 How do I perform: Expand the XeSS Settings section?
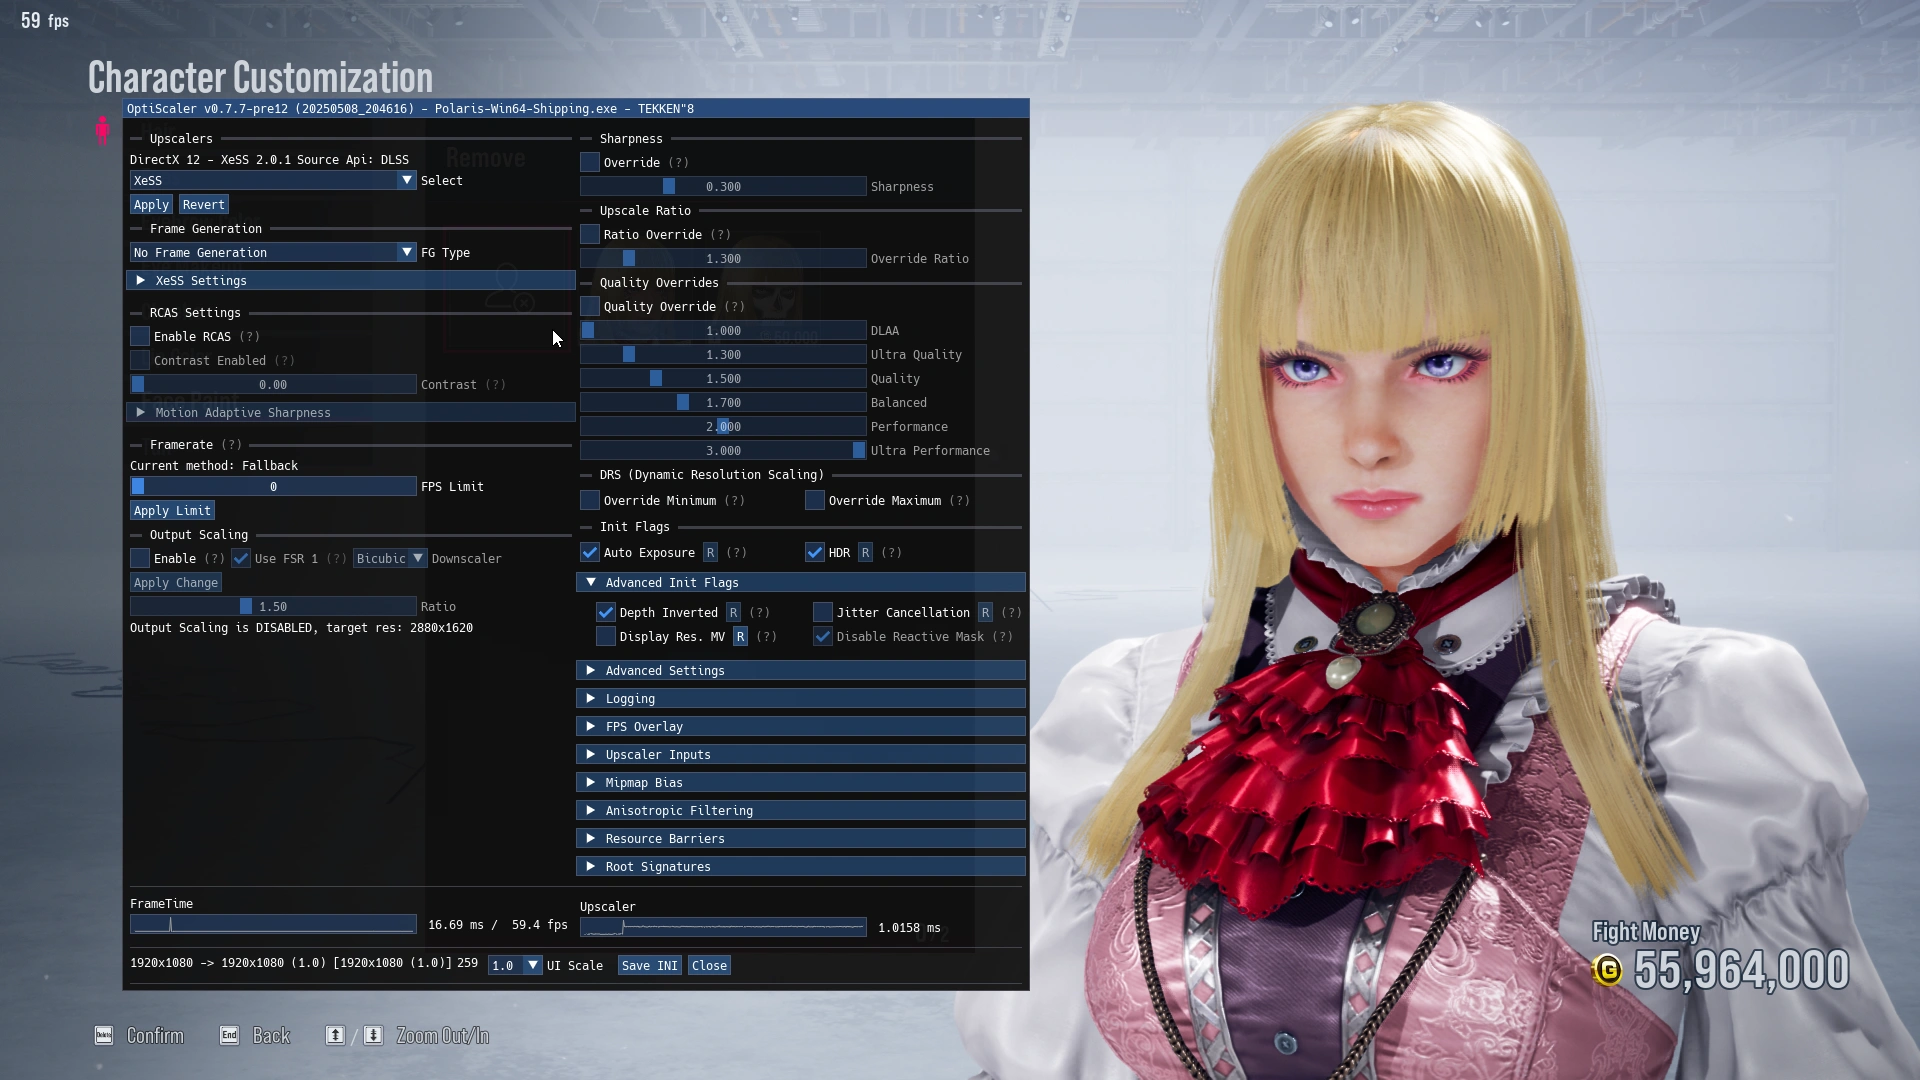(351, 280)
